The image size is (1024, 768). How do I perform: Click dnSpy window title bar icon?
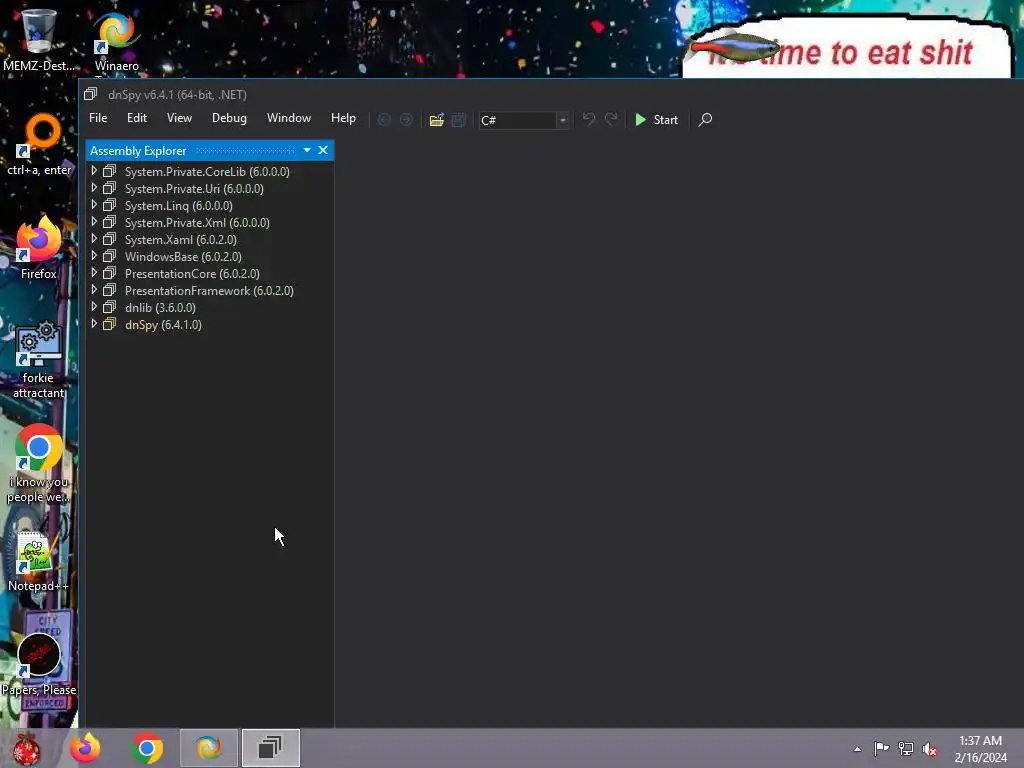(x=90, y=94)
